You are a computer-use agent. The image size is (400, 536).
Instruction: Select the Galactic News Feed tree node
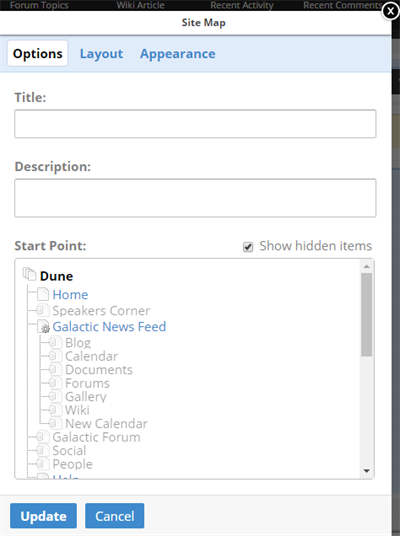click(x=109, y=326)
